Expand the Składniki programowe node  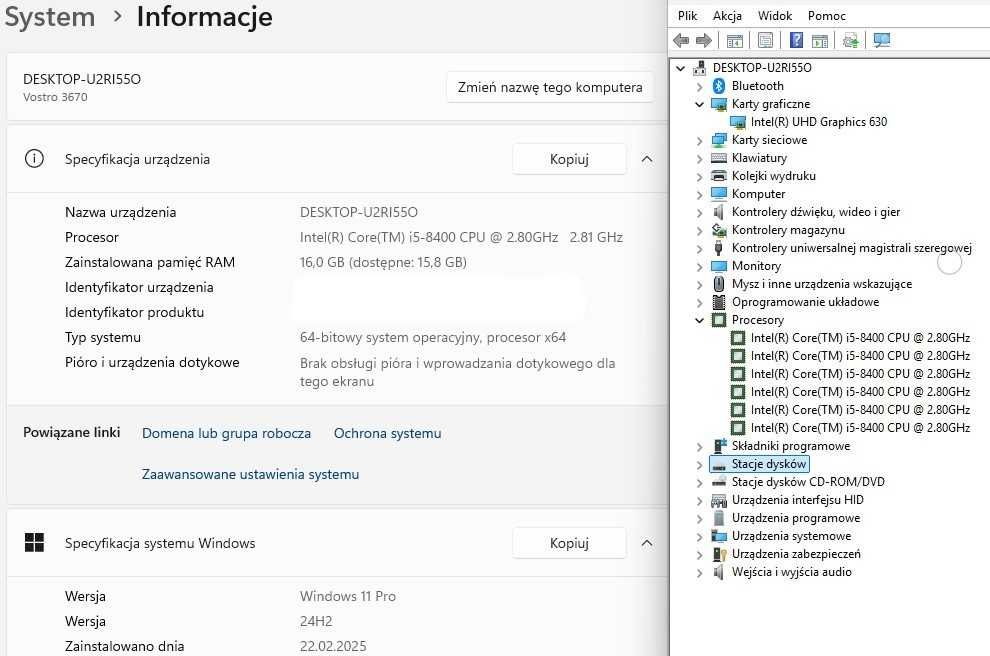click(699, 446)
